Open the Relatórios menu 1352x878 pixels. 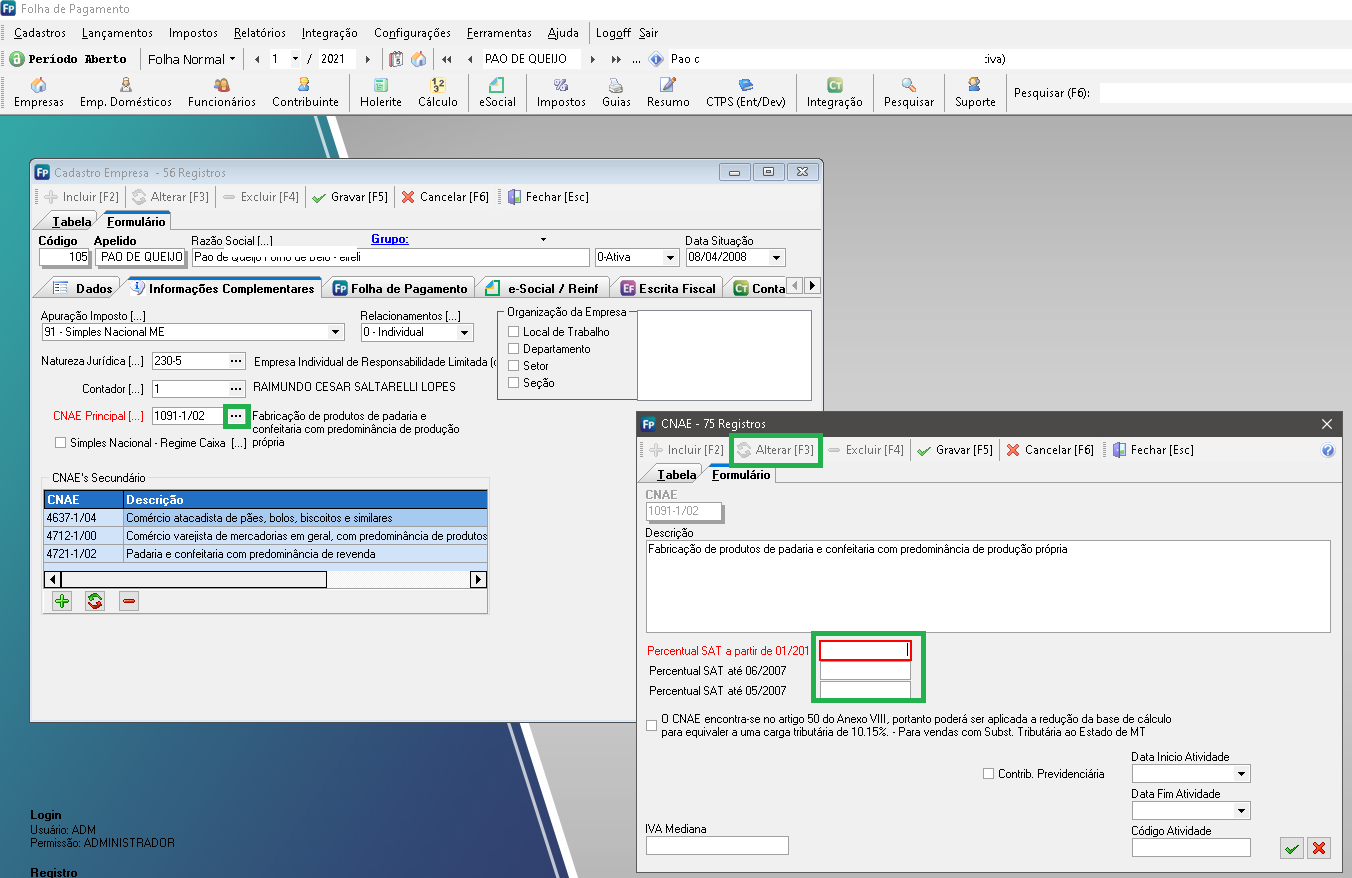pos(259,33)
